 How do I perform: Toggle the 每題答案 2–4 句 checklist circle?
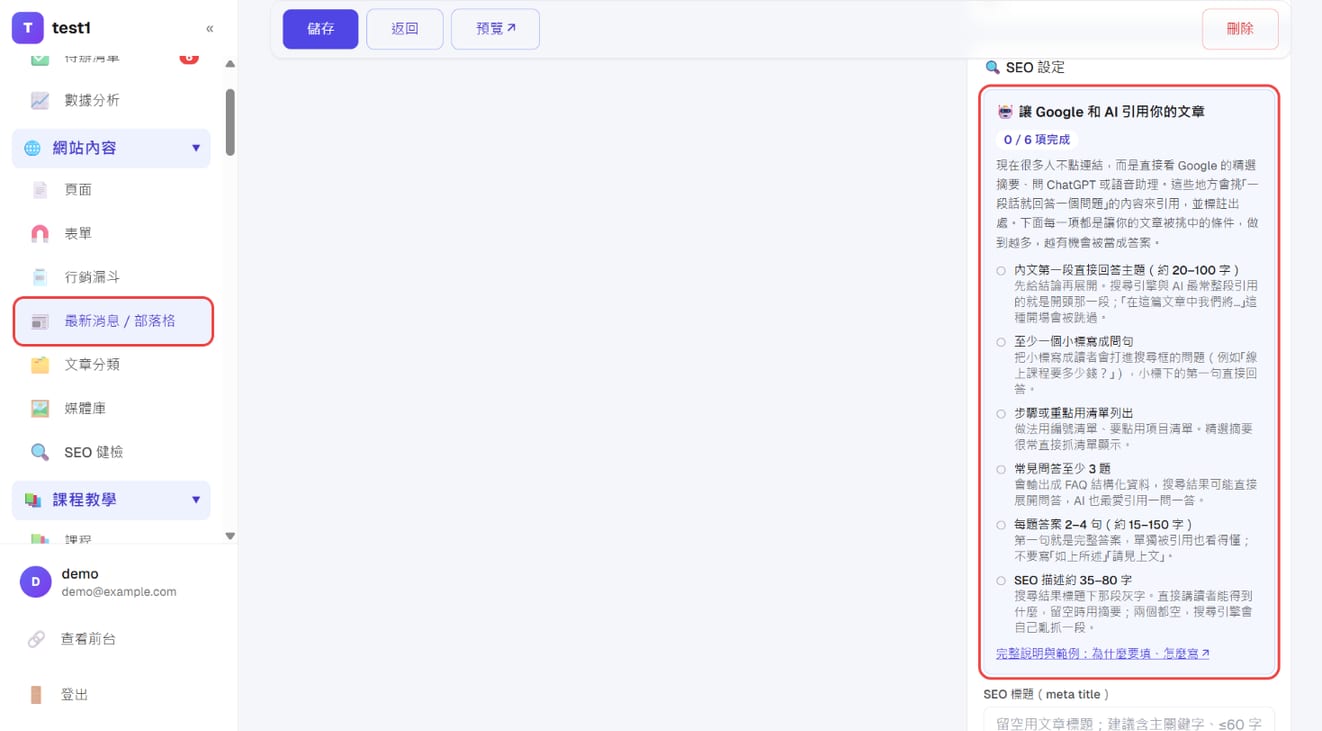(1001, 525)
